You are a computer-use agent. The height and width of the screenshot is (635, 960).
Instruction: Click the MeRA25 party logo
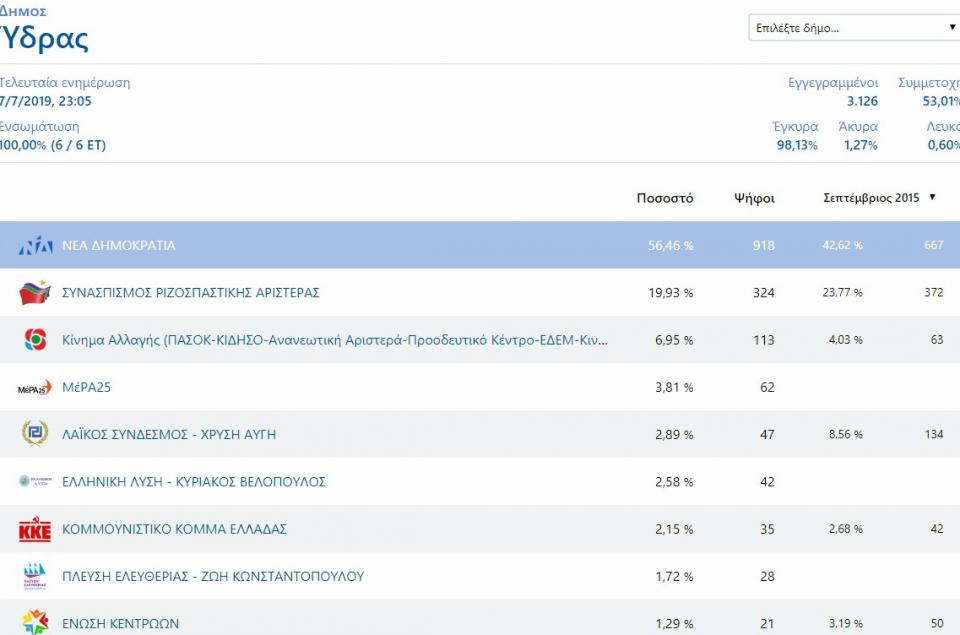point(35,387)
